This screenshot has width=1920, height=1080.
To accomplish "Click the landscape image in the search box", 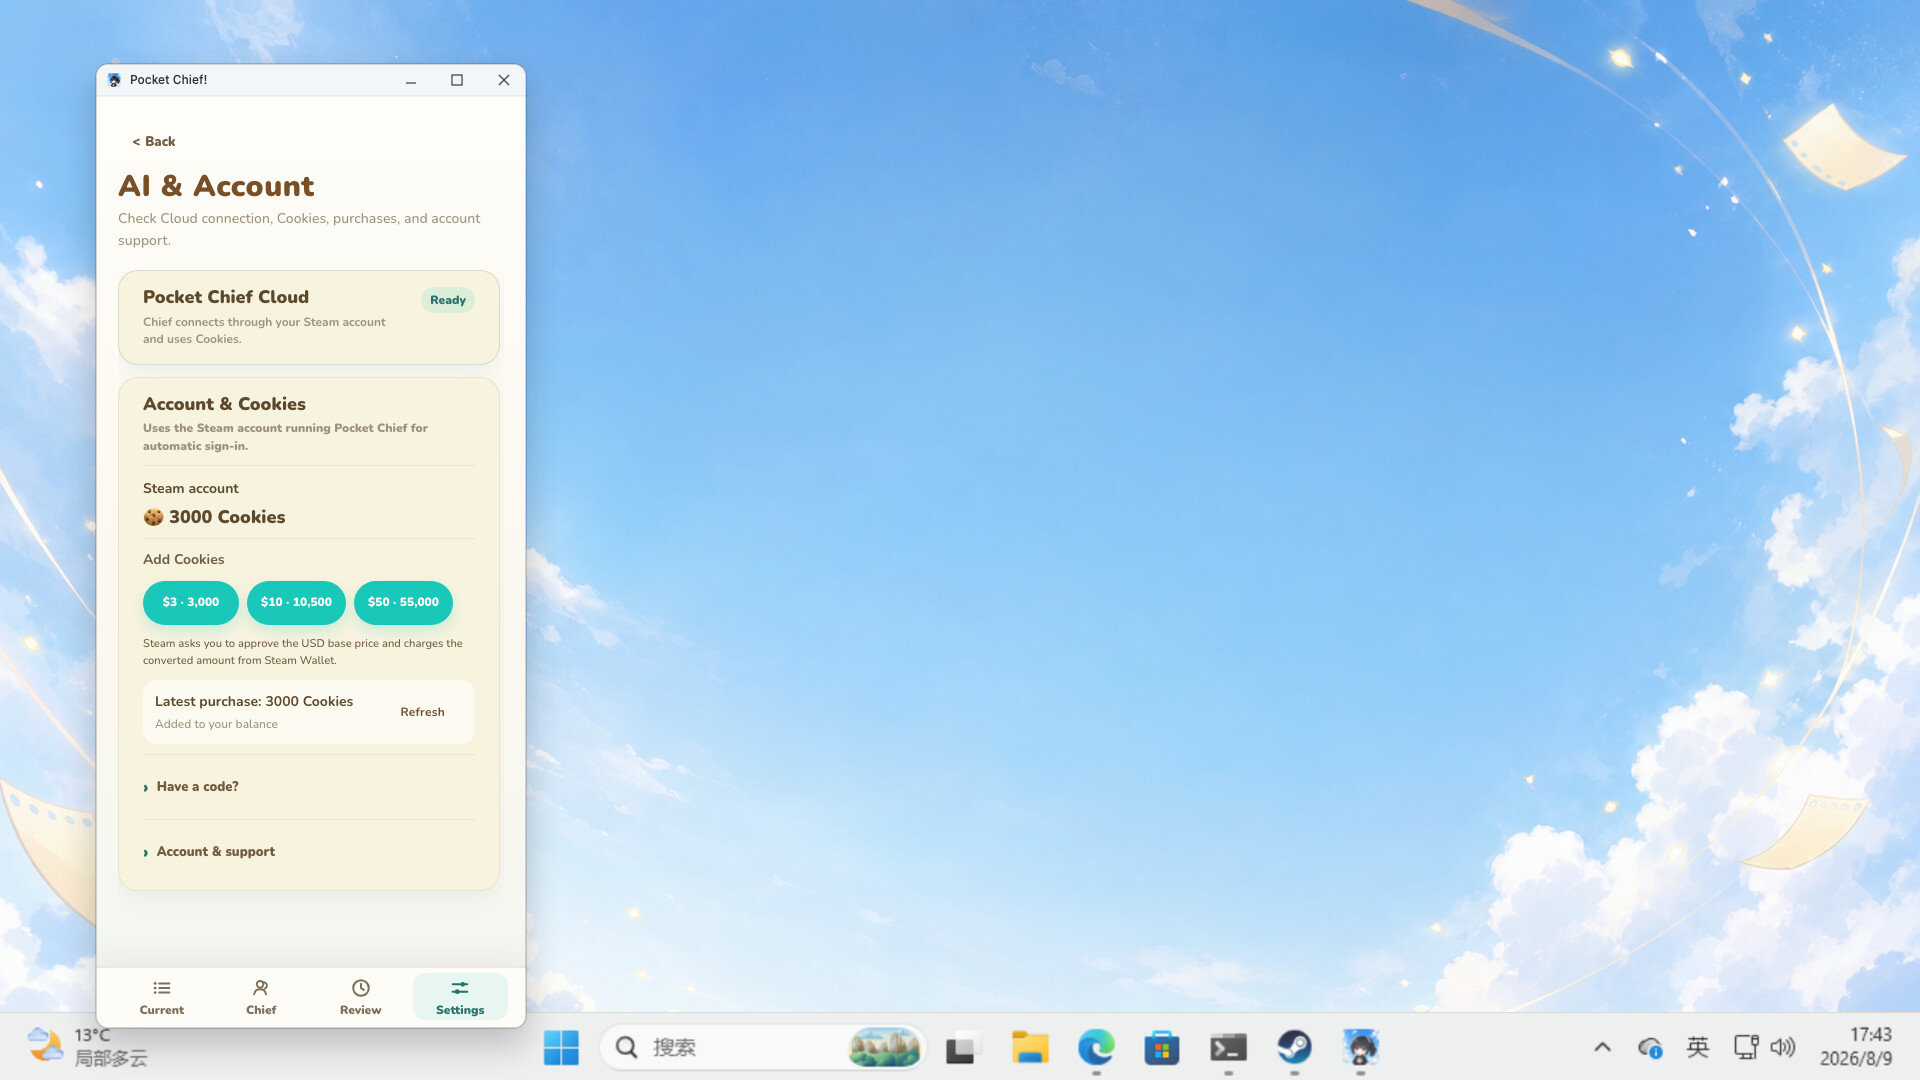I will click(884, 1047).
